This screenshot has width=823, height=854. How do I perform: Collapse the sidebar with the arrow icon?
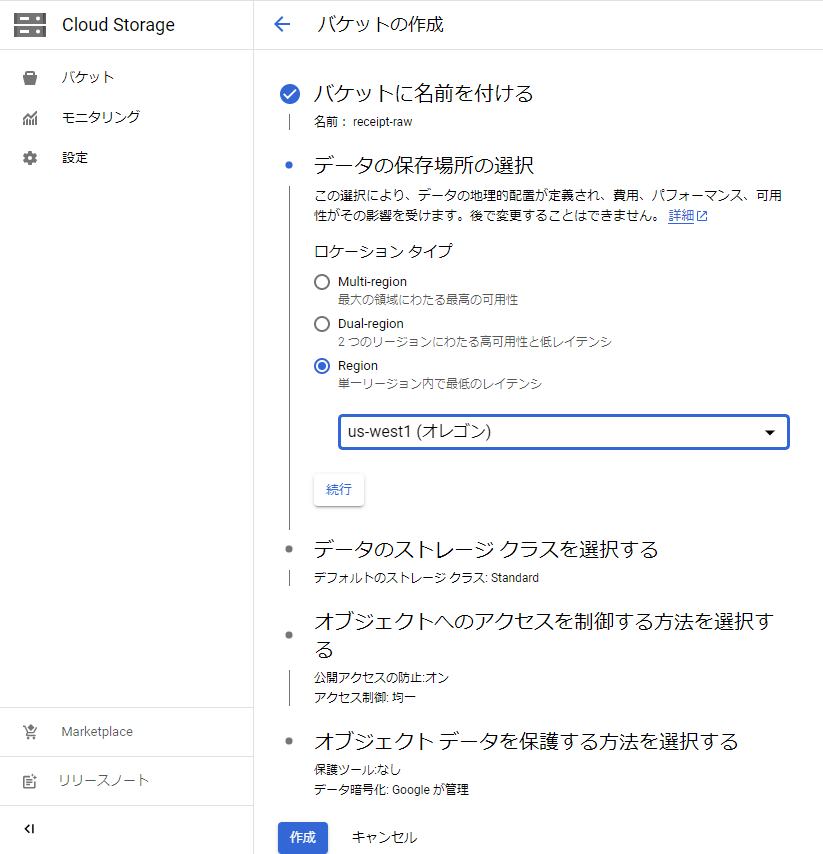pyautogui.click(x=29, y=828)
